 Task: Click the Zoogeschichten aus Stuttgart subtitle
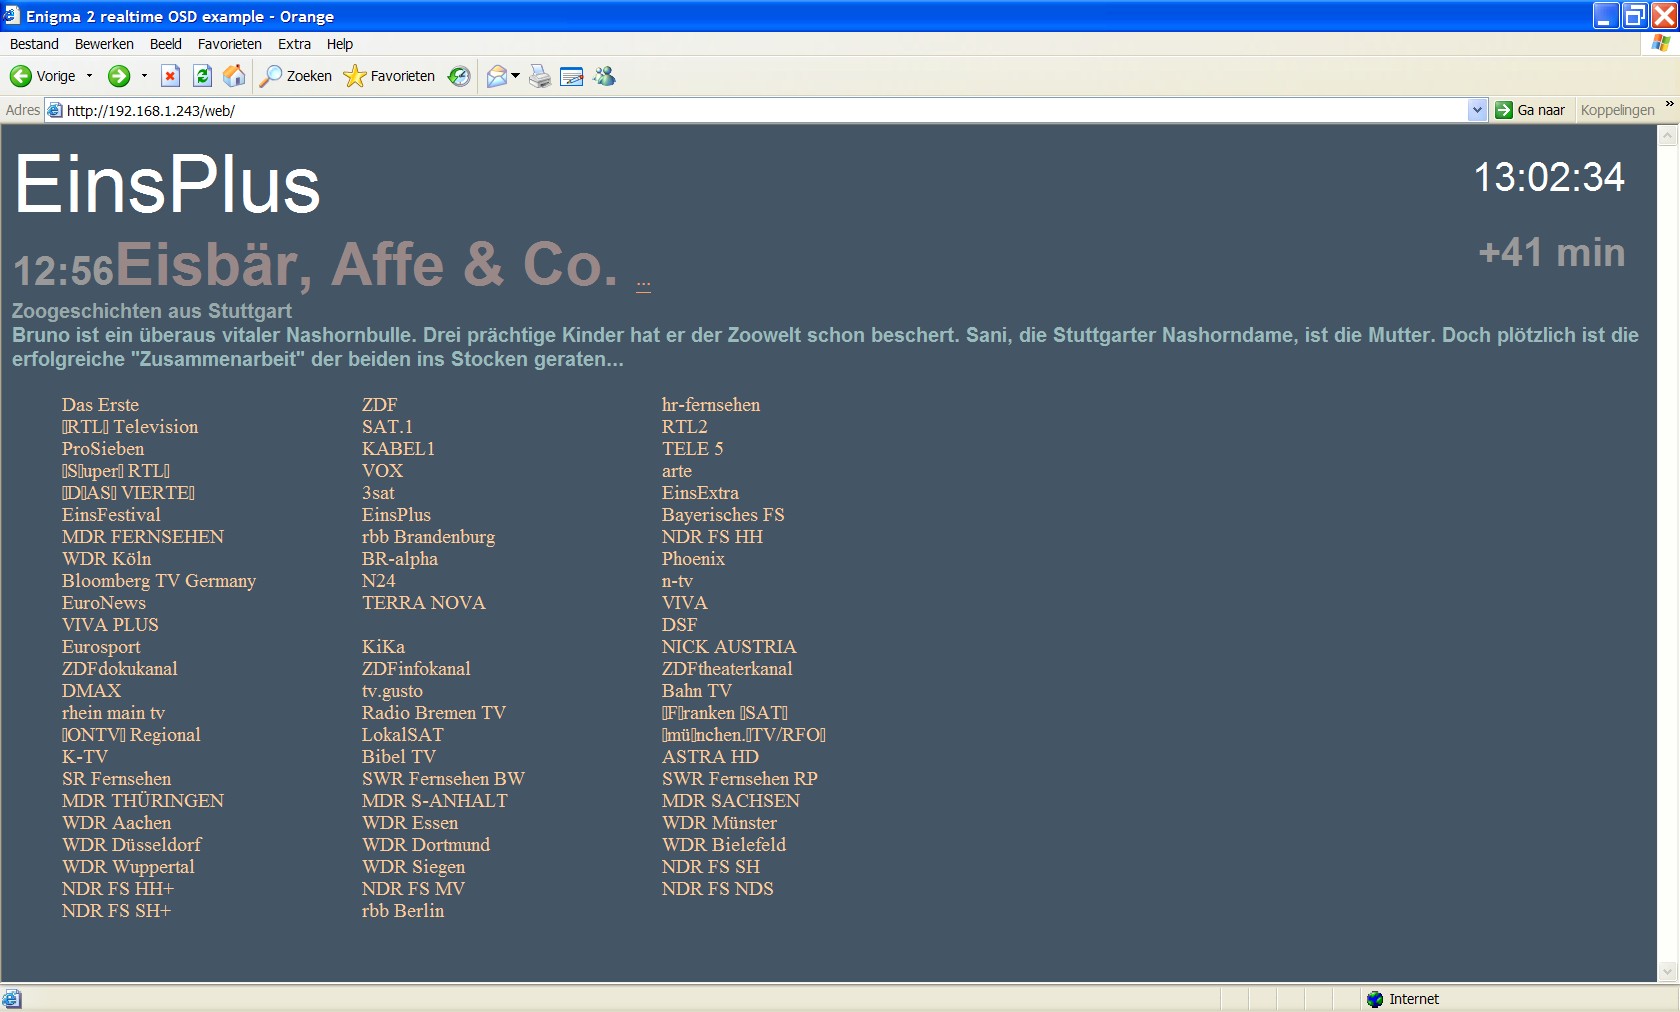pos(152,311)
